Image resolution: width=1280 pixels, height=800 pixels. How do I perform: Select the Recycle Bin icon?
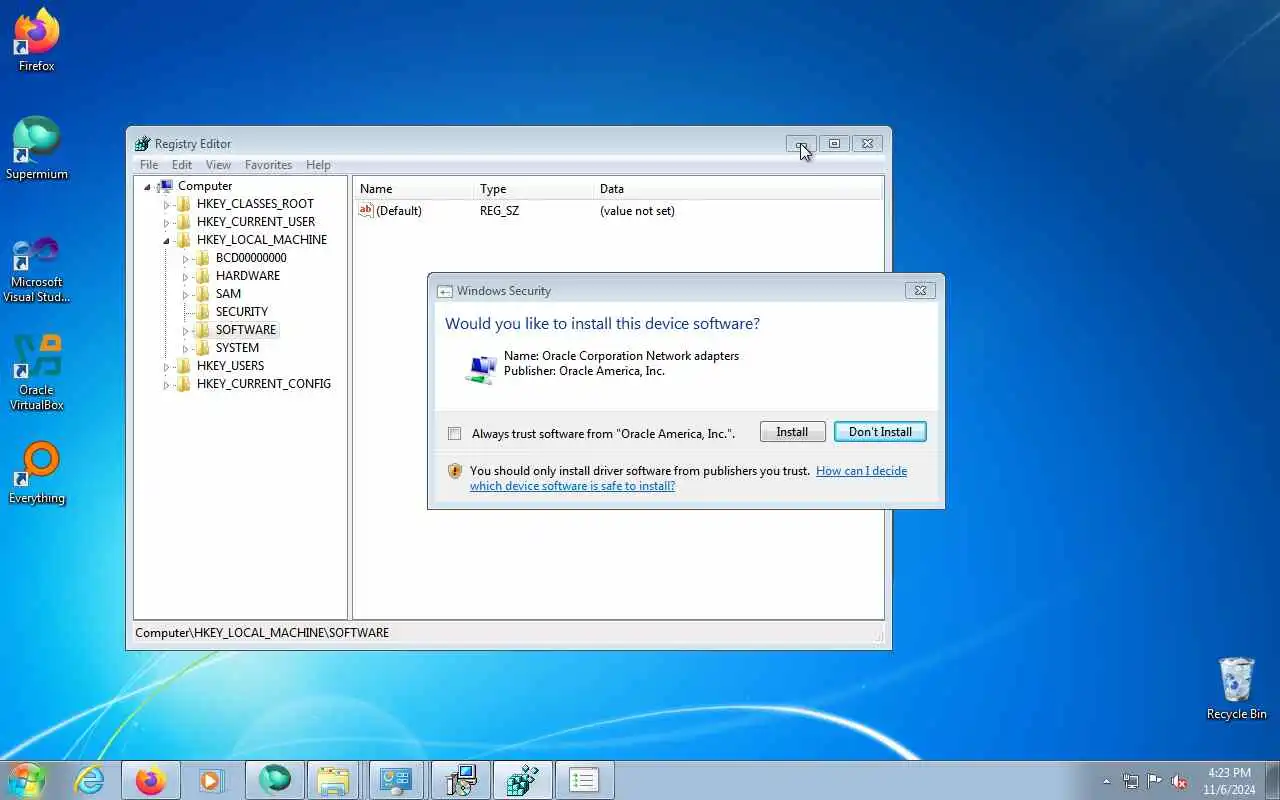pos(1236,688)
